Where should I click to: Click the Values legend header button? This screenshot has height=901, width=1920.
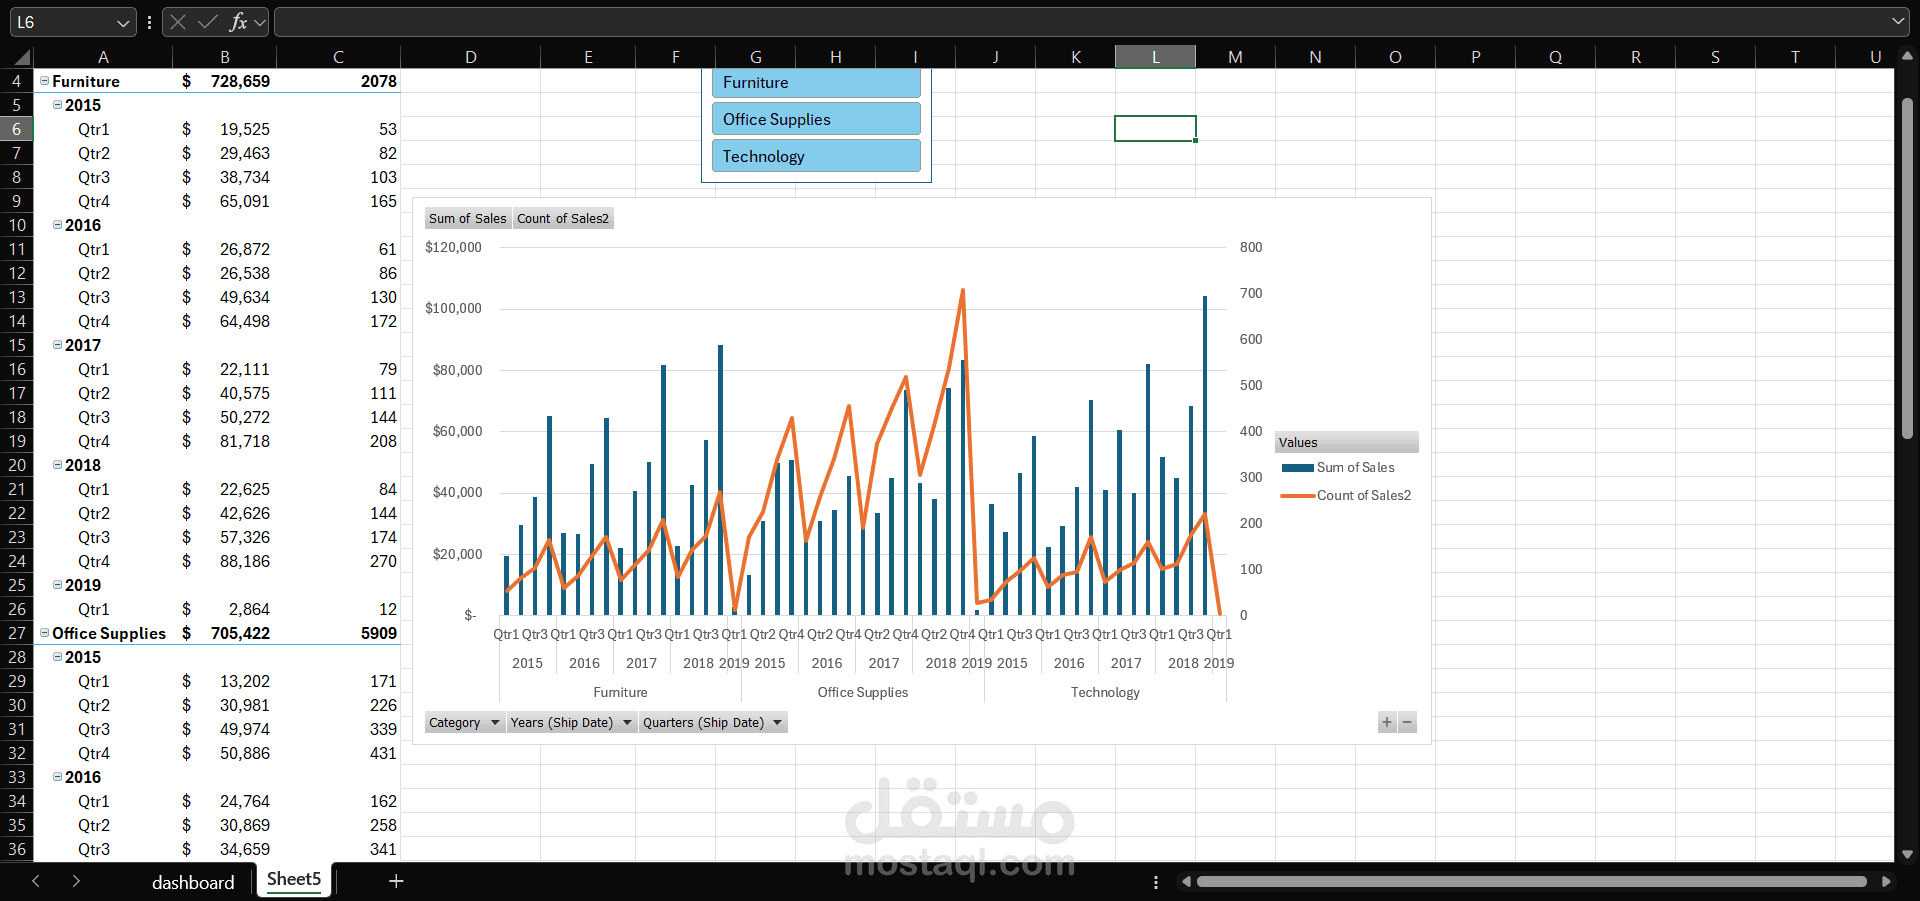[x=1346, y=442]
